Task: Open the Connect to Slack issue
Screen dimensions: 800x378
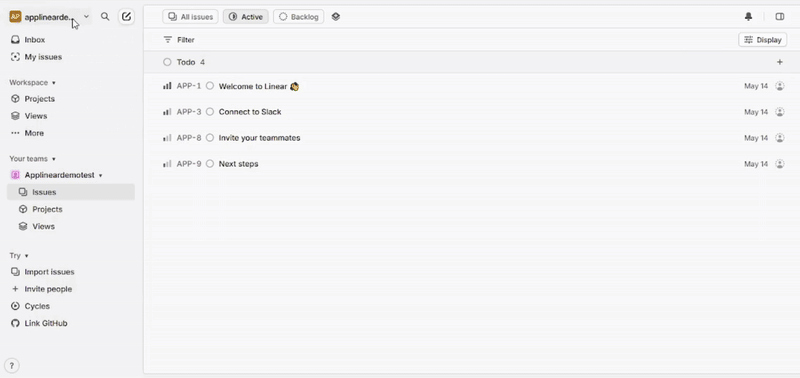Action: point(250,112)
